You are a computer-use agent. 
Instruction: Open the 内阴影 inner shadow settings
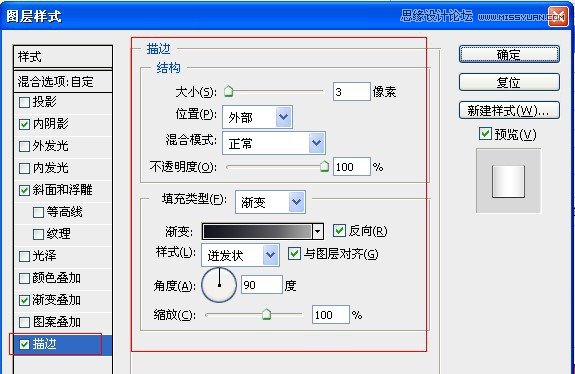click(51, 124)
